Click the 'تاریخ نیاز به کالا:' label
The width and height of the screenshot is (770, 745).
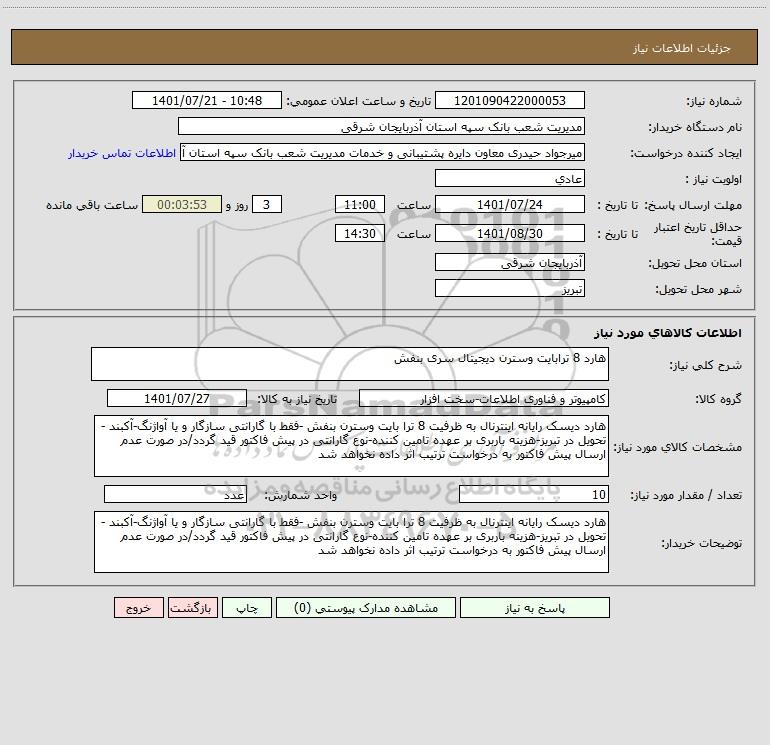(x=298, y=399)
